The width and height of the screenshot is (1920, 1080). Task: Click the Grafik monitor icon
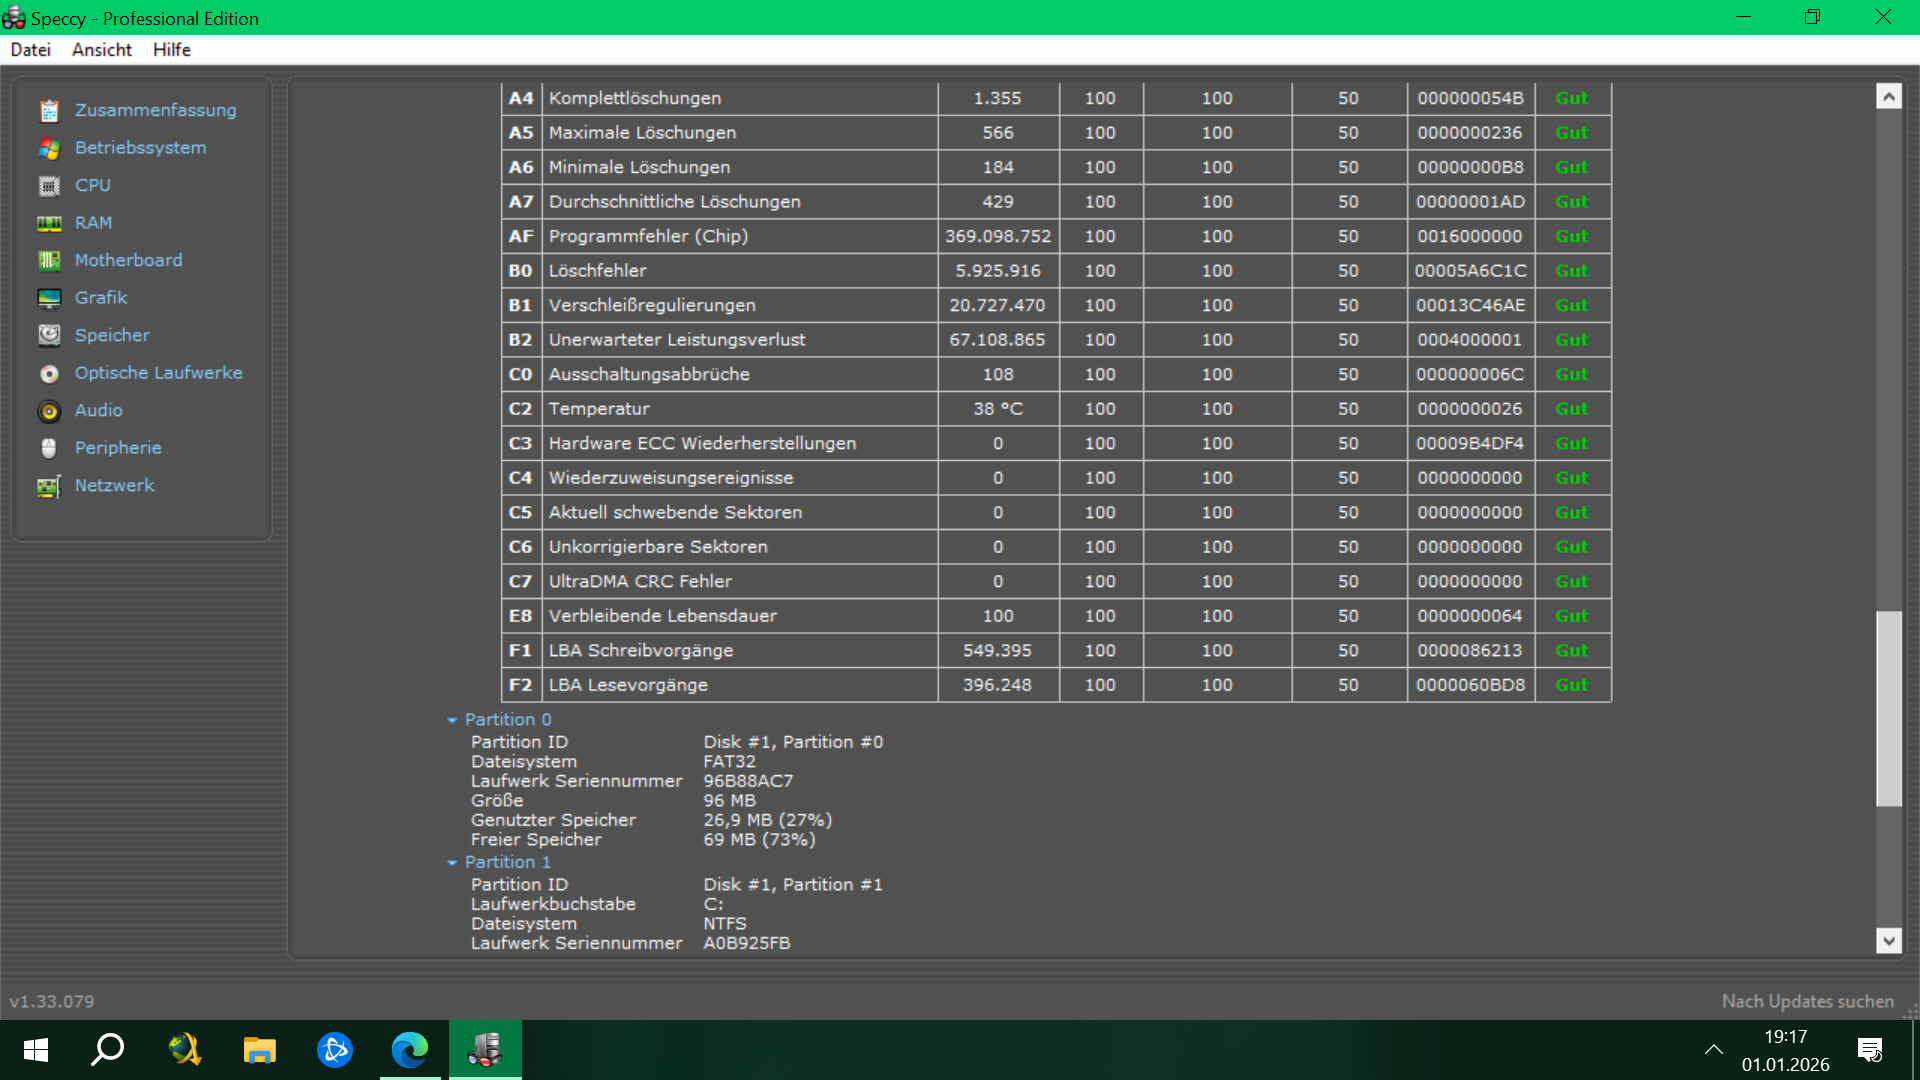(49, 298)
